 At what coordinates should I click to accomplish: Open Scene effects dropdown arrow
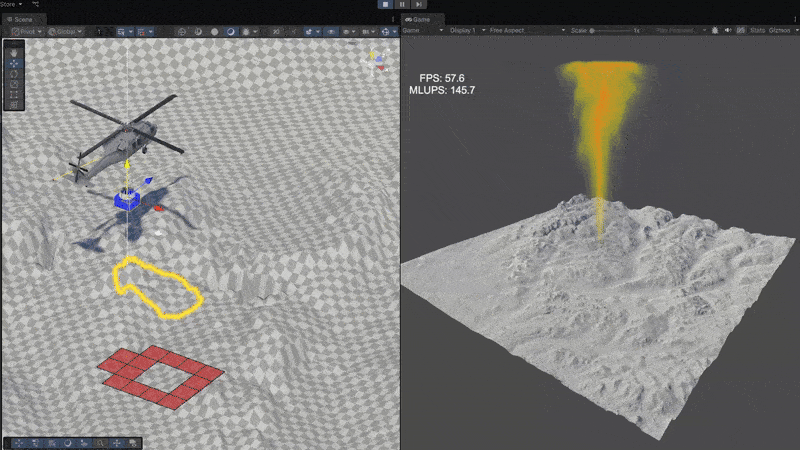pos(255,32)
